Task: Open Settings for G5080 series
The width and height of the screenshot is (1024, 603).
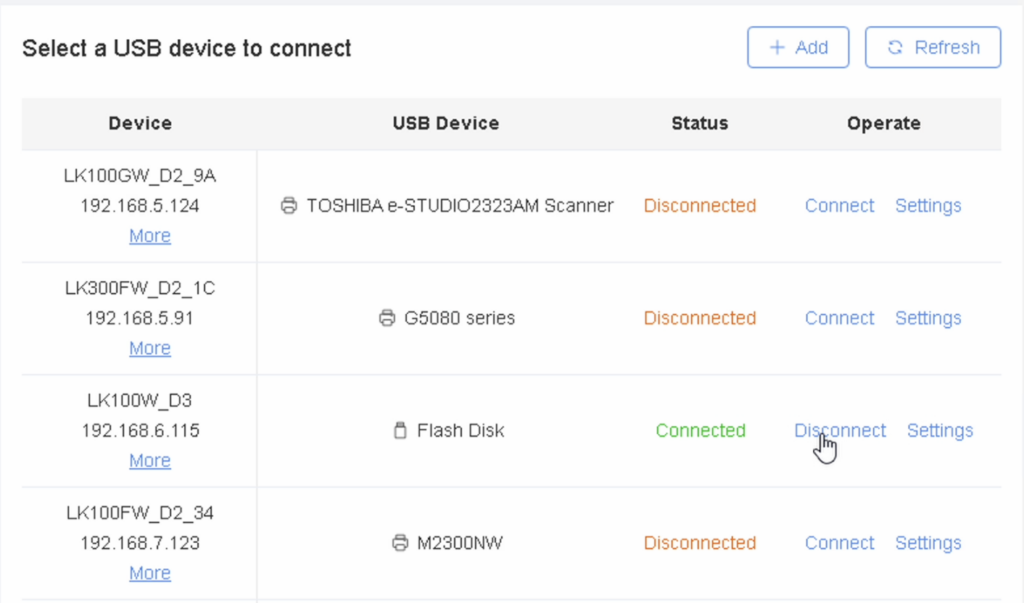Action: [928, 318]
